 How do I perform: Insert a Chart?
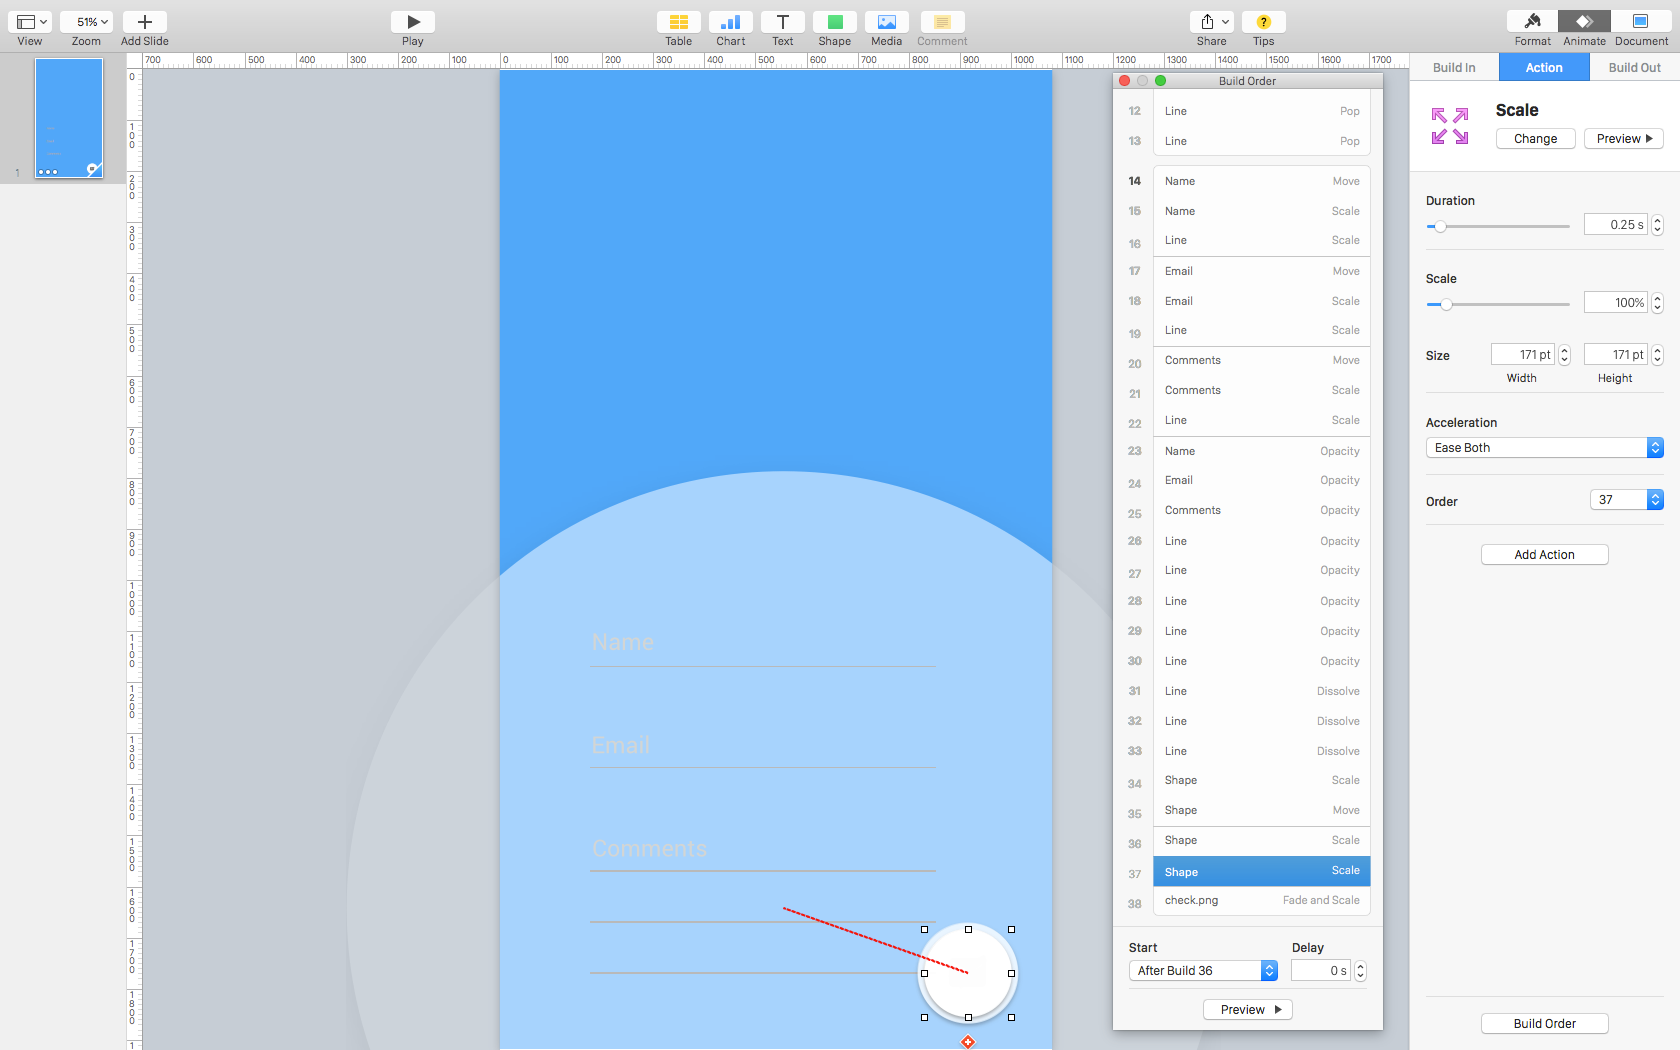731,22
